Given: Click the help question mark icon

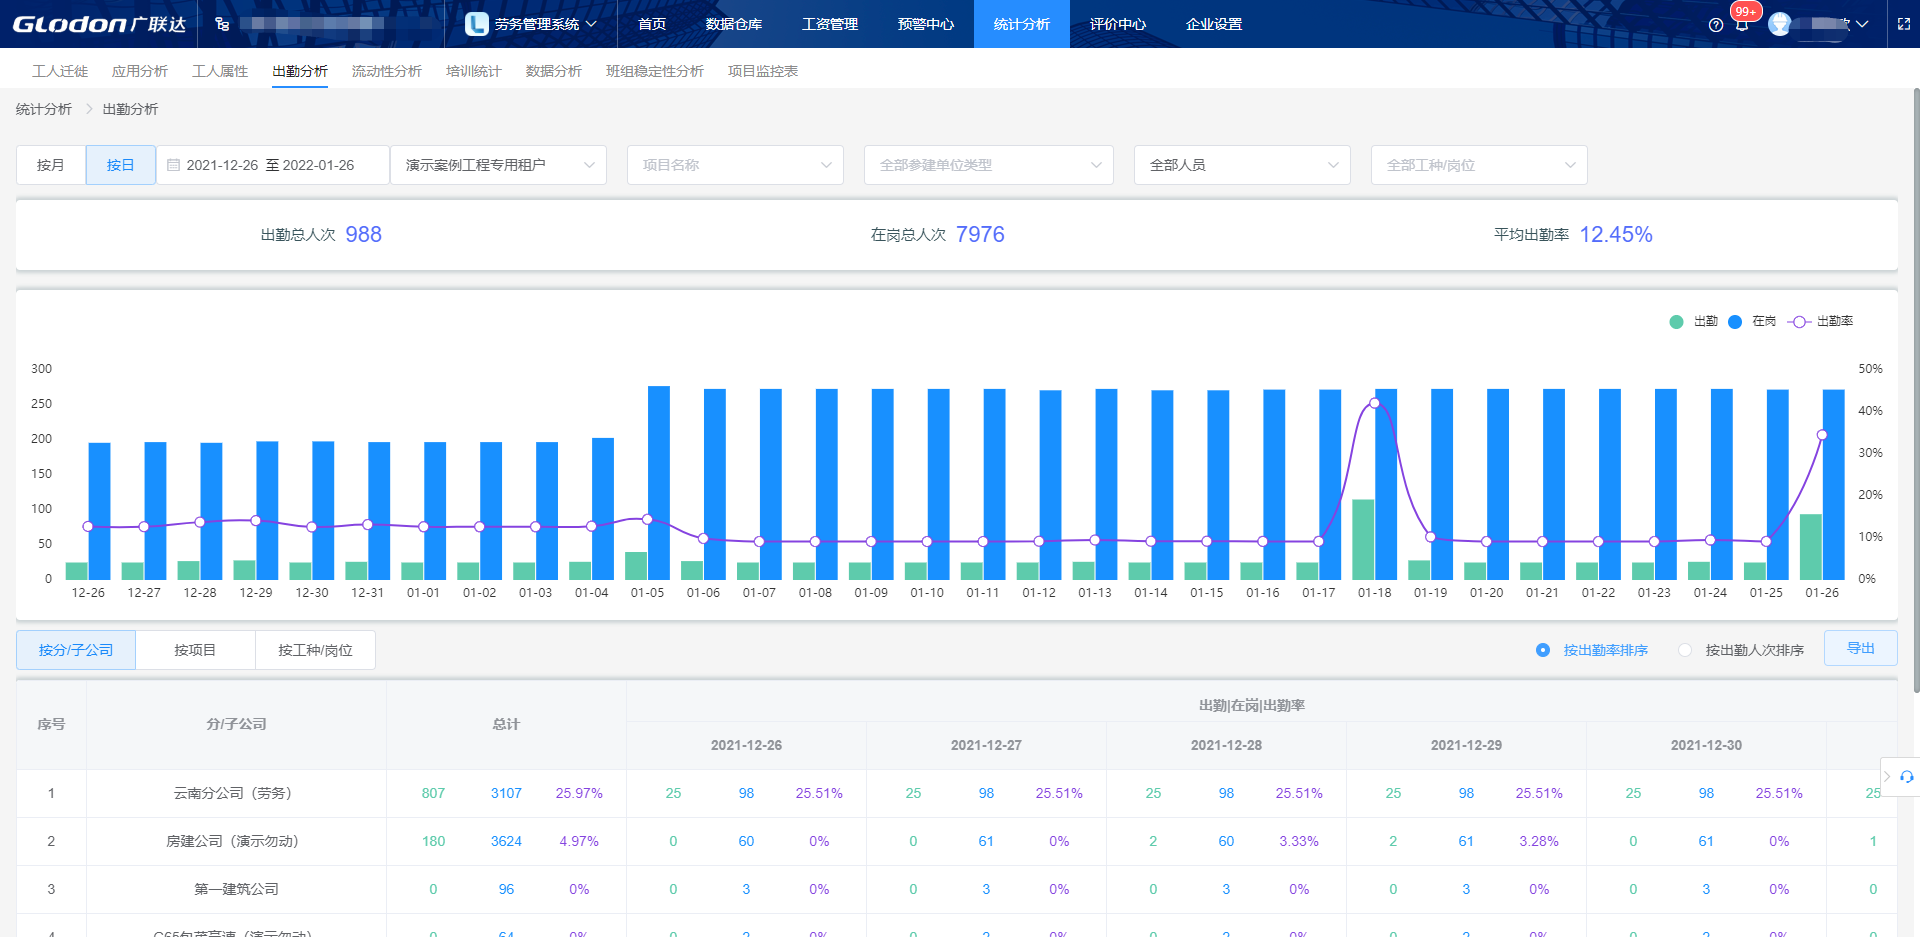Looking at the screenshot, I should click(1716, 25).
